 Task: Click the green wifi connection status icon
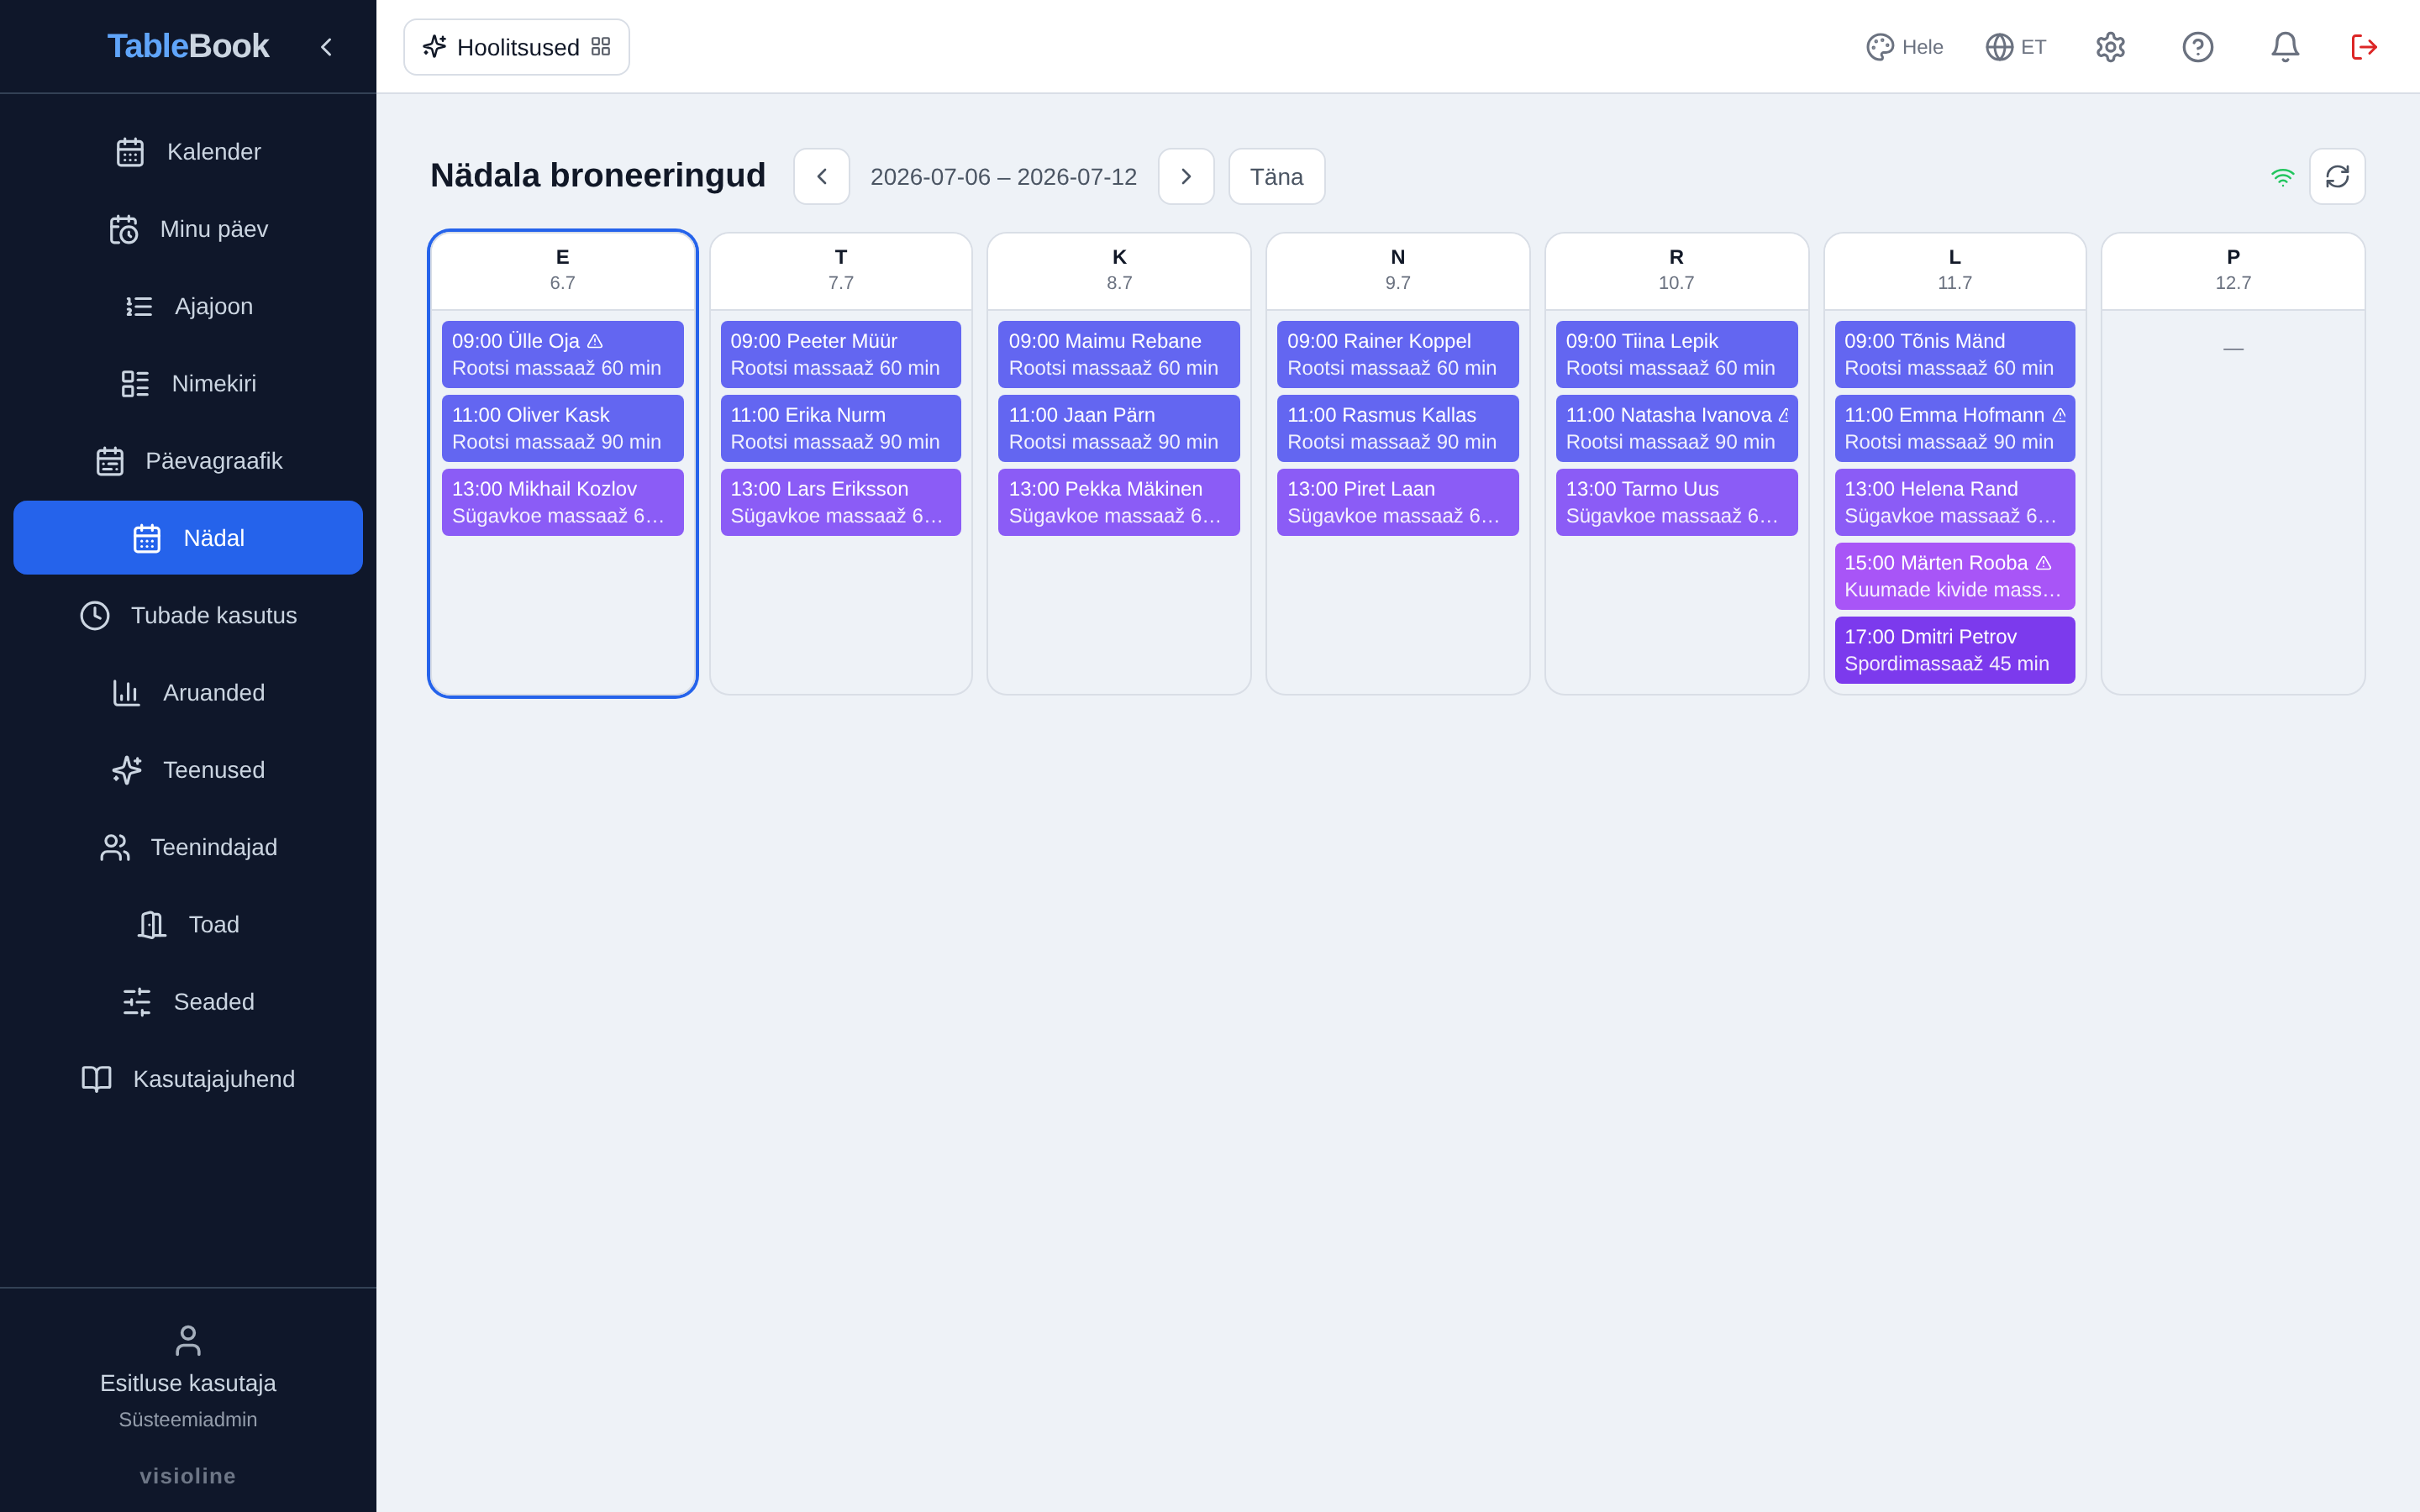2282,177
